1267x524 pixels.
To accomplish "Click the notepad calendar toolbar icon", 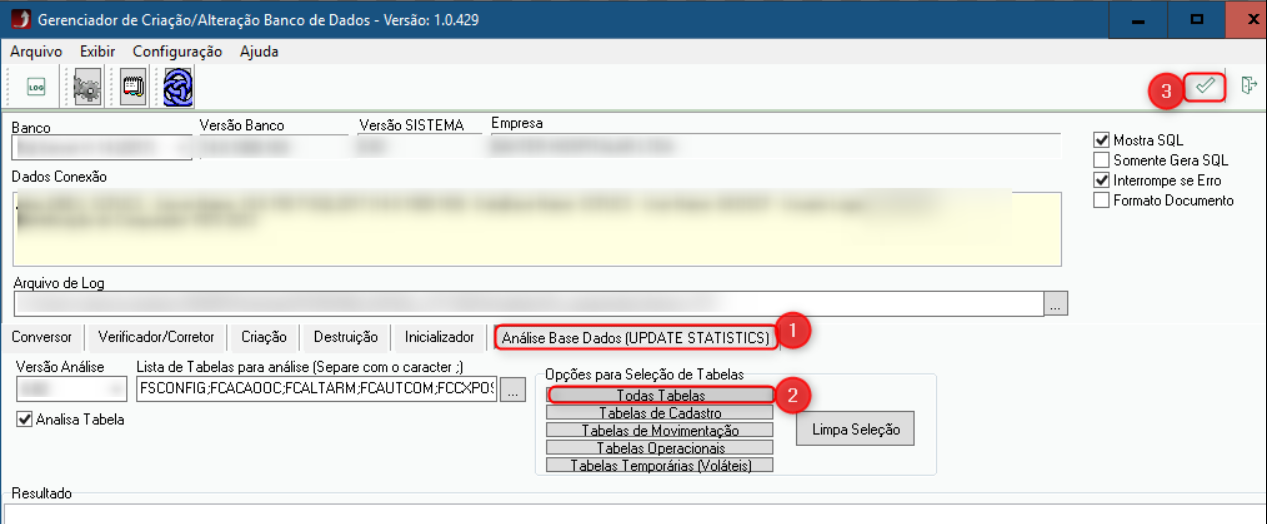I will 133,88.
